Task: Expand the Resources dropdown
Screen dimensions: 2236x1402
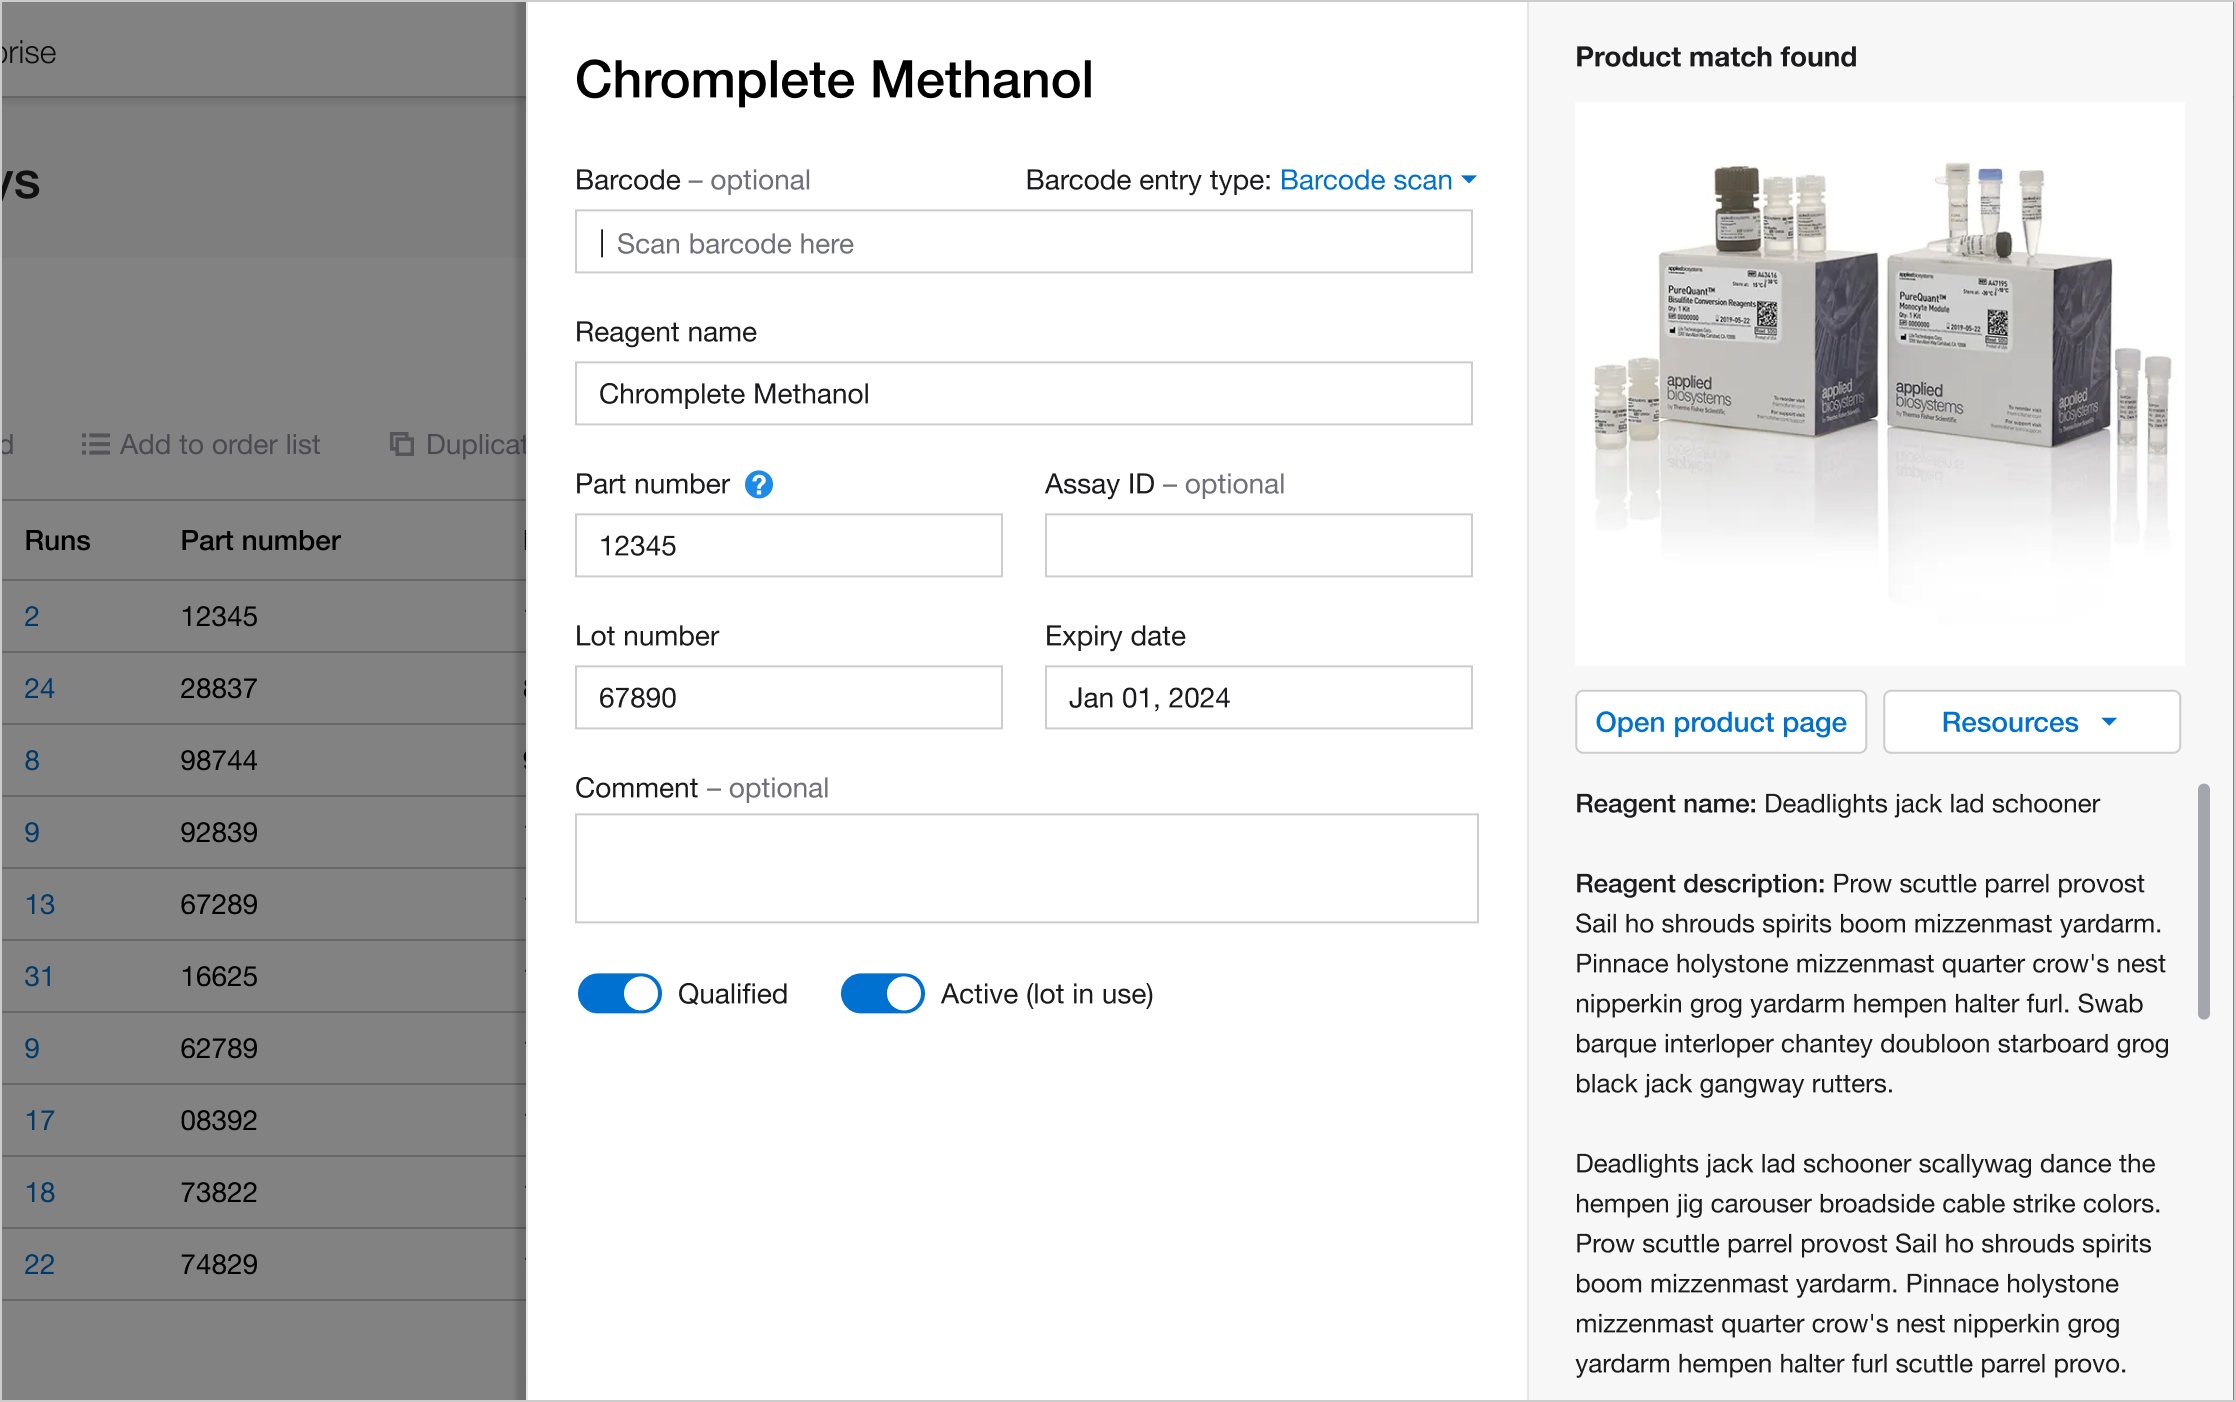Action: tap(2031, 722)
